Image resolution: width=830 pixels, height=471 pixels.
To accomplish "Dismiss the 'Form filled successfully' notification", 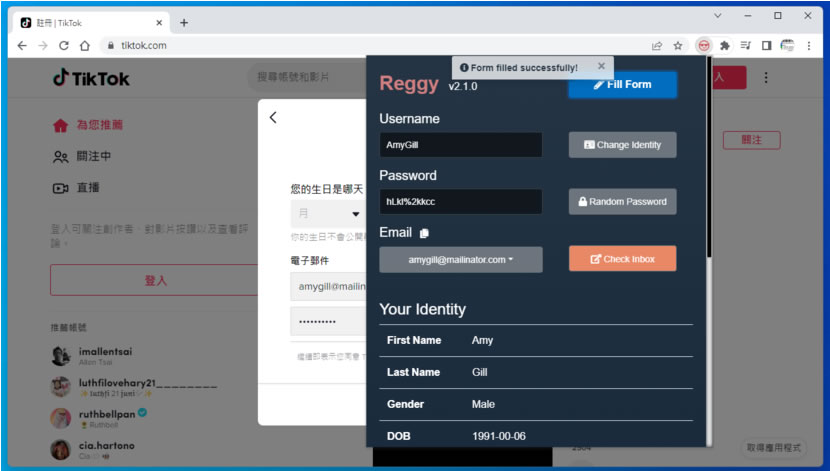I will [601, 66].
